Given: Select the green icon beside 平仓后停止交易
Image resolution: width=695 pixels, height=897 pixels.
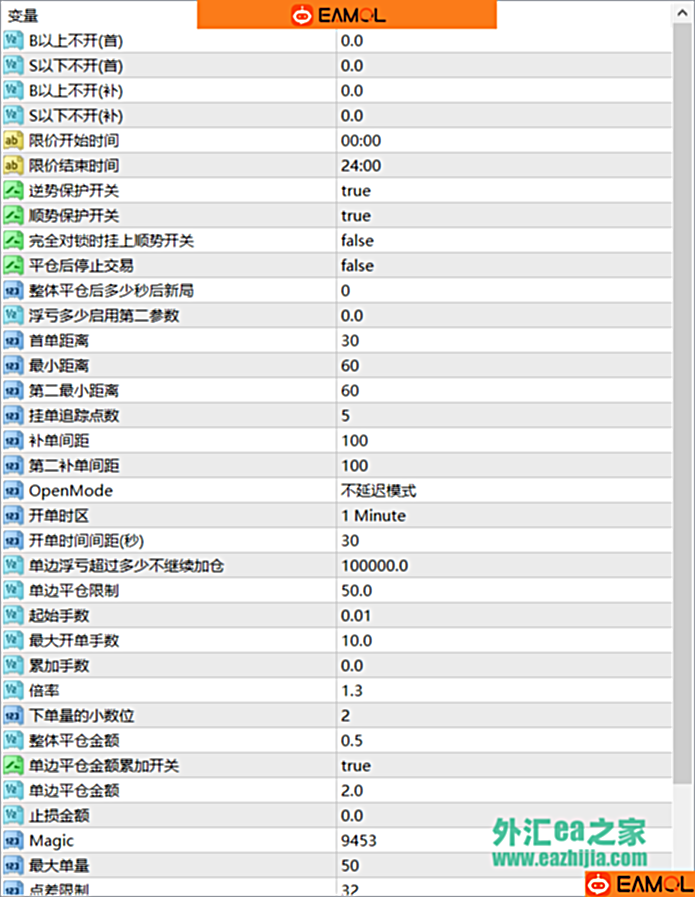Looking at the screenshot, I should 13,266.
